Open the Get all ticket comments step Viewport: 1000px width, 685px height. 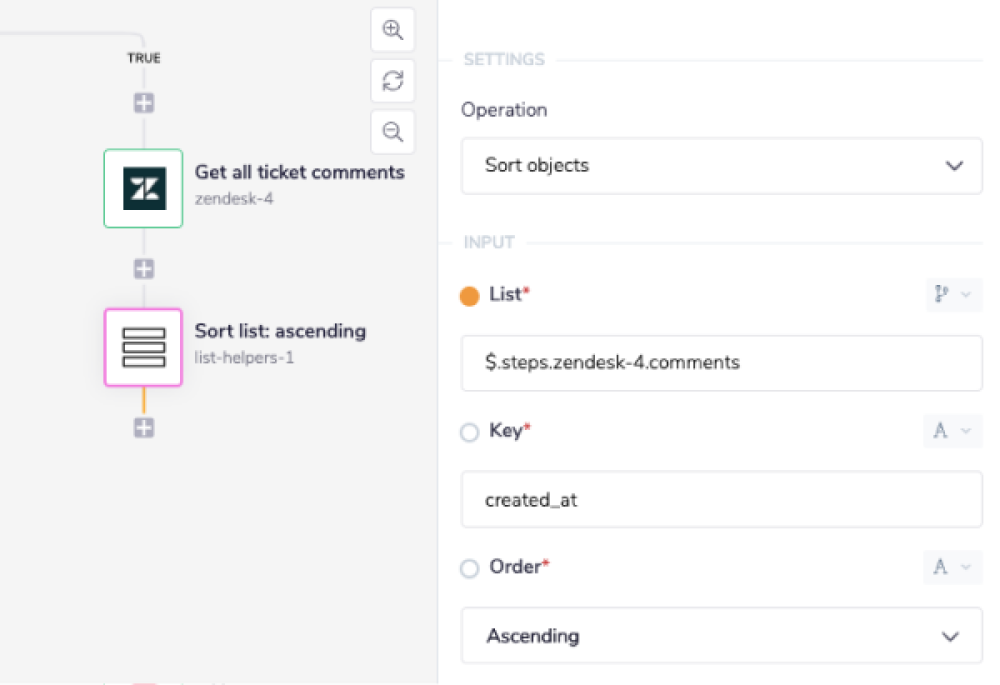click(299, 172)
